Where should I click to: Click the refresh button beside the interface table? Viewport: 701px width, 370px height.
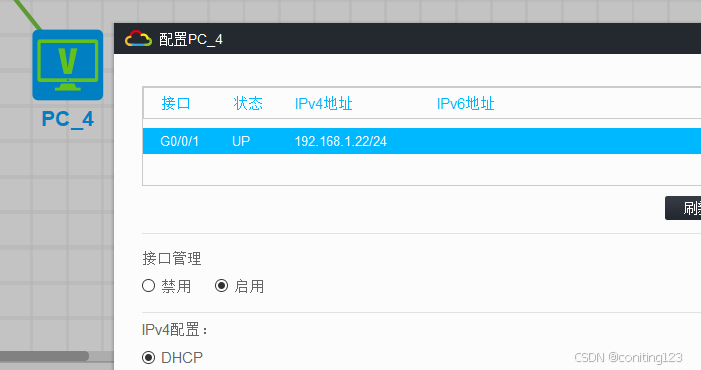683,208
